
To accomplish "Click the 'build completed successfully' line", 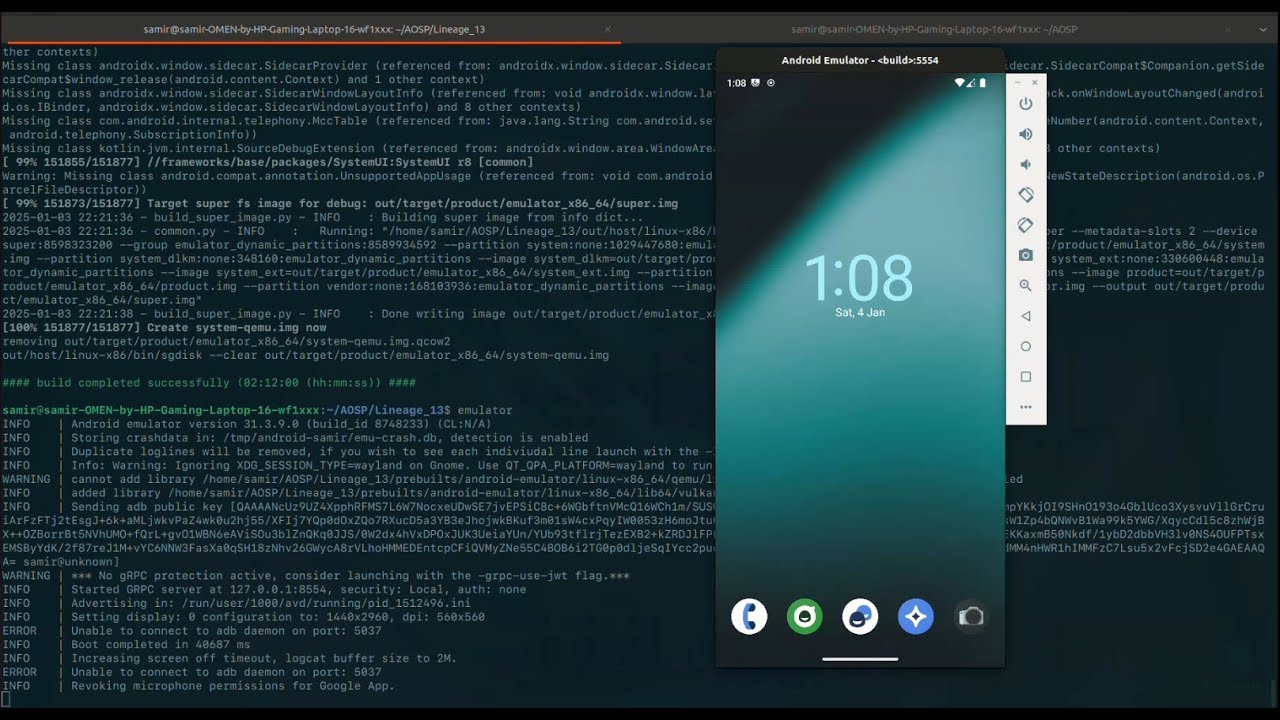I will point(209,383).
